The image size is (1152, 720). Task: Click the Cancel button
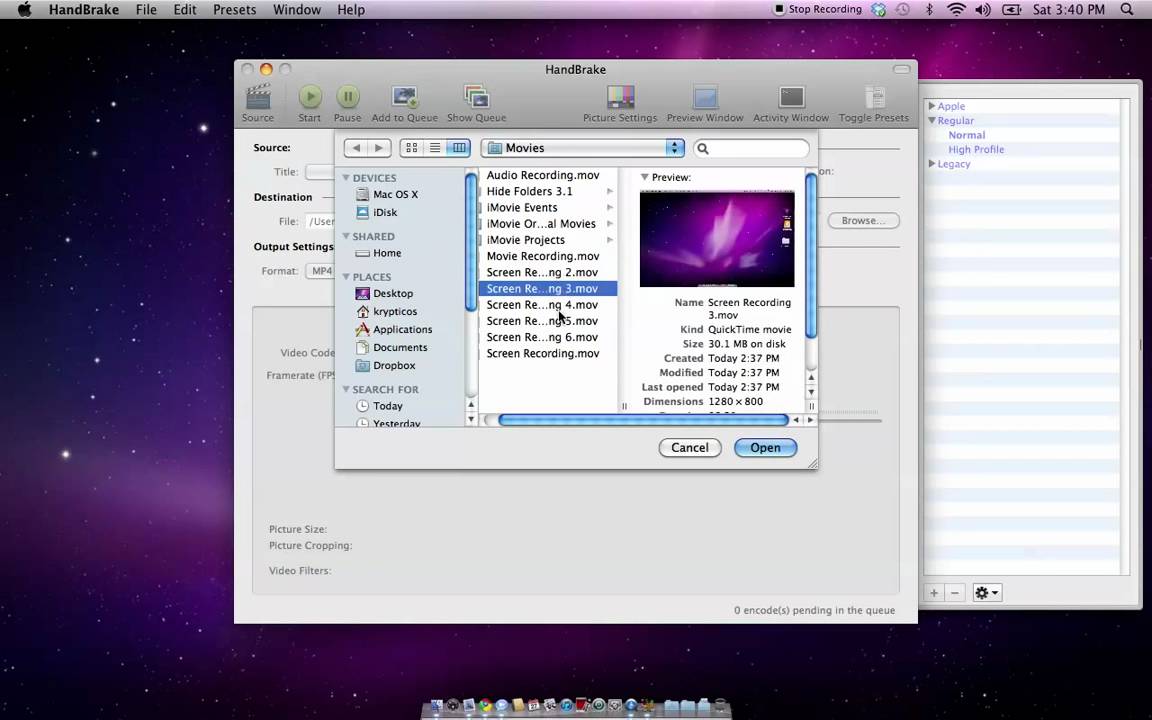click(690, 447)
